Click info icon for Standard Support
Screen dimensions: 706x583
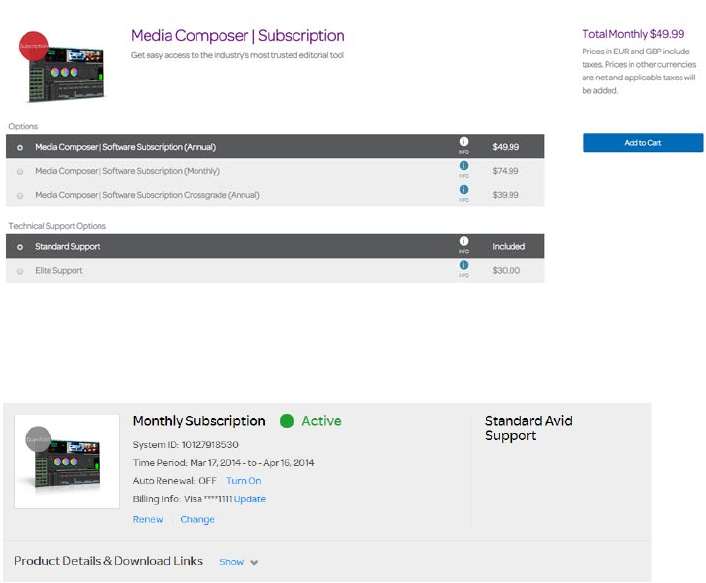click(464, 242)
